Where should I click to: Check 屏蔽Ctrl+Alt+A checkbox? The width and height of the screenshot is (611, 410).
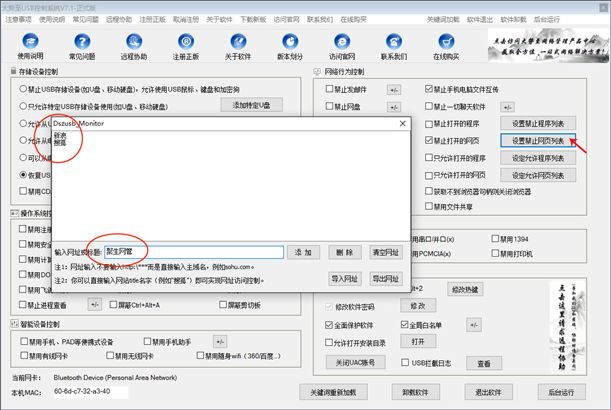[113, 304]
